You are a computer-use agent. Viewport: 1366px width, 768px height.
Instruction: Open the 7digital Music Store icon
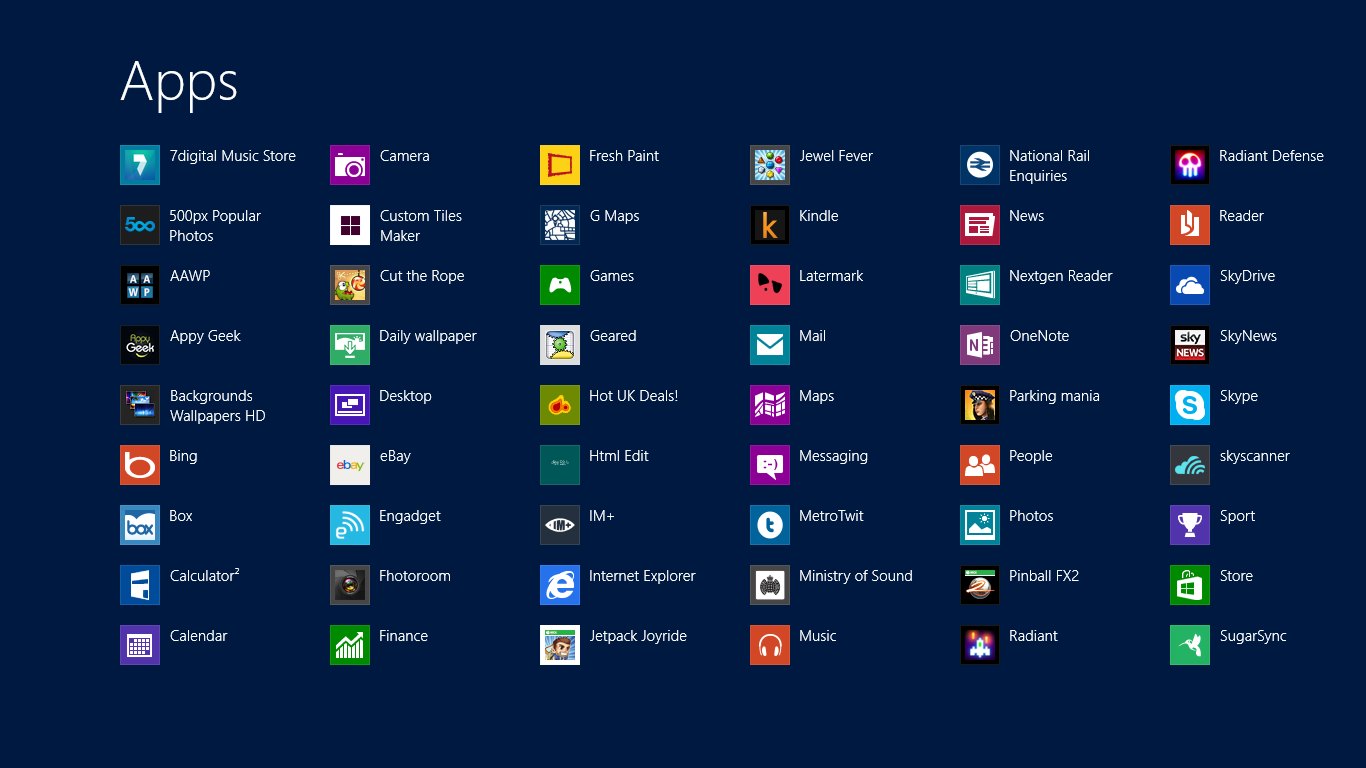pyautogui.click(x=140, y=165)
